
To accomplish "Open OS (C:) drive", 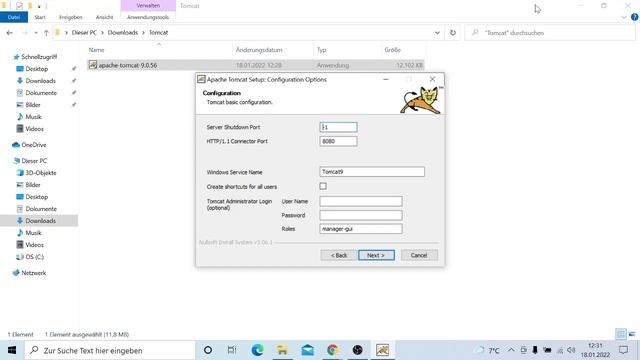I will [x=34, y=257].
